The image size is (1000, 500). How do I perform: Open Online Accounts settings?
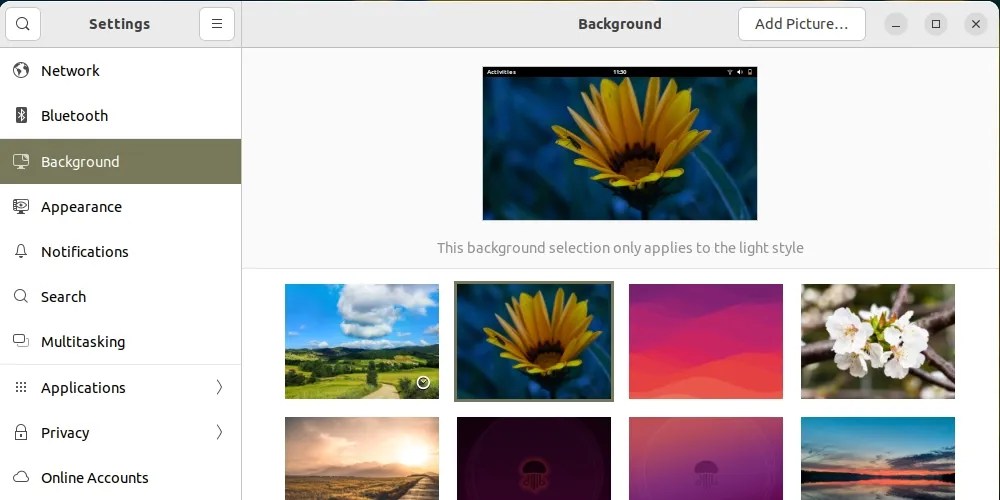click(121, 477)
